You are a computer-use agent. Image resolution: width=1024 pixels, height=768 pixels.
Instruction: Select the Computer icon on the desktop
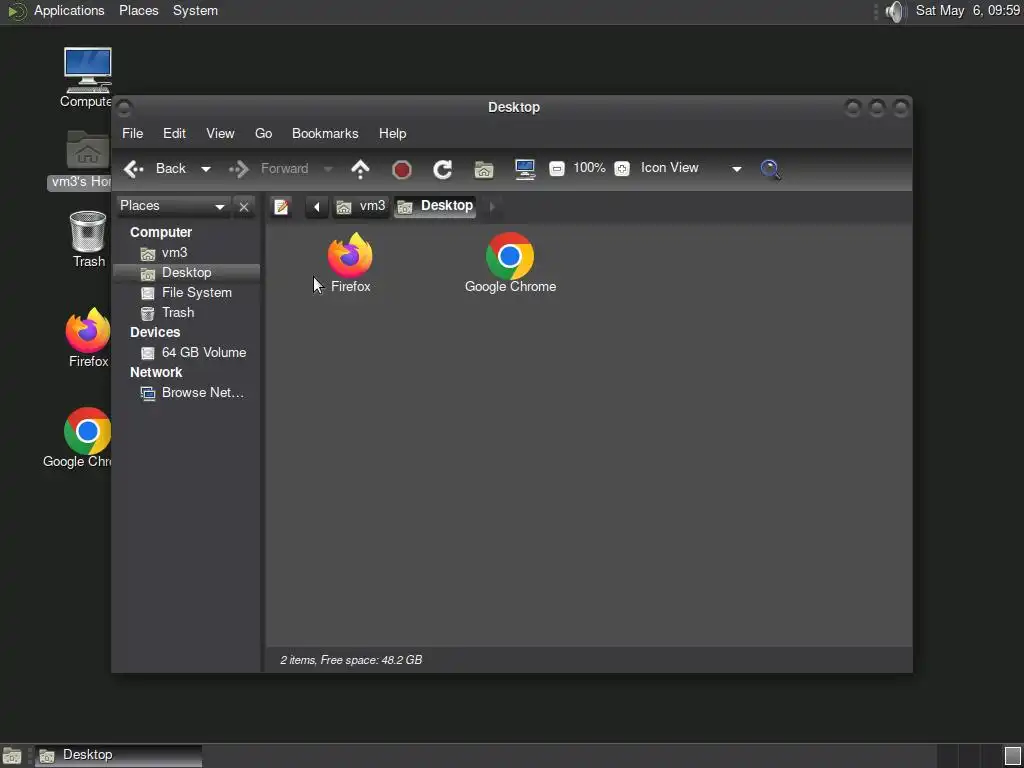point(87,77)
